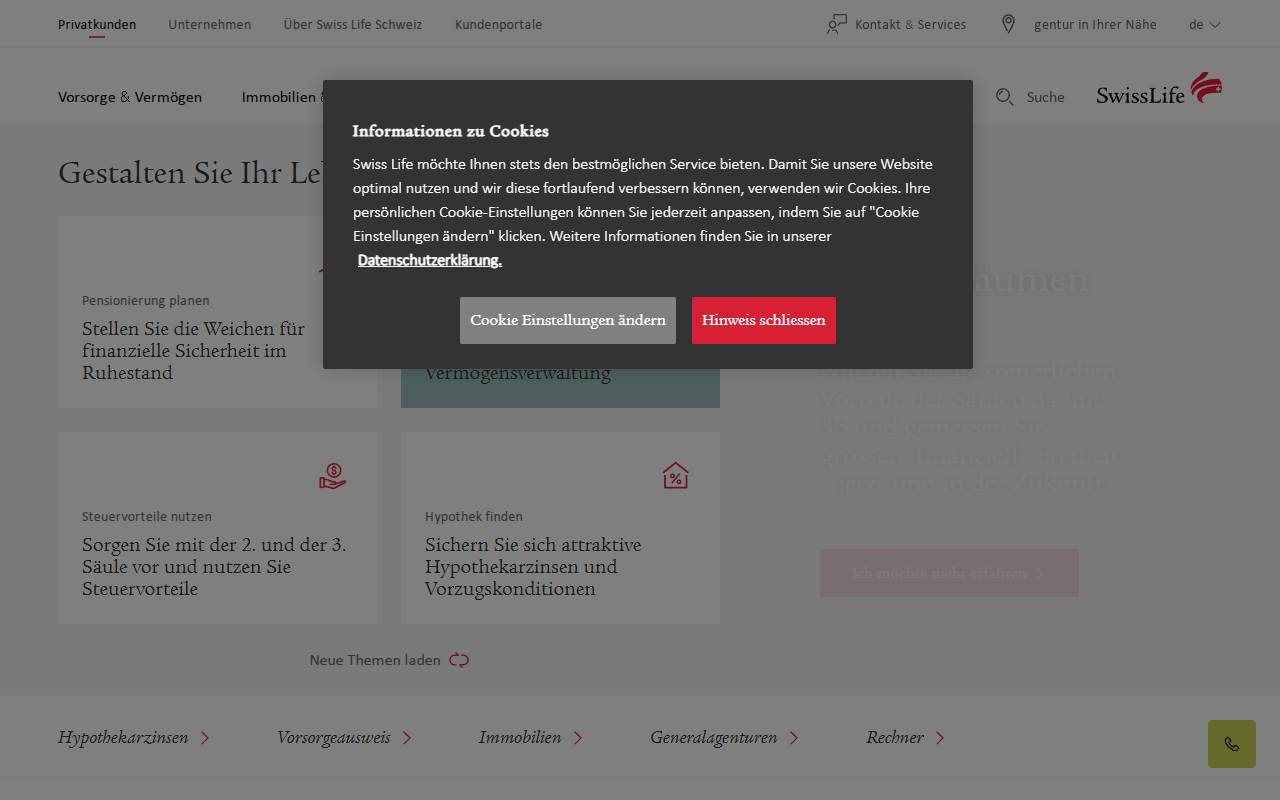Click the search magnifier icon
Image resolution: width=1280 pixels, height=800 pixels.
[x=1005, y=97]
